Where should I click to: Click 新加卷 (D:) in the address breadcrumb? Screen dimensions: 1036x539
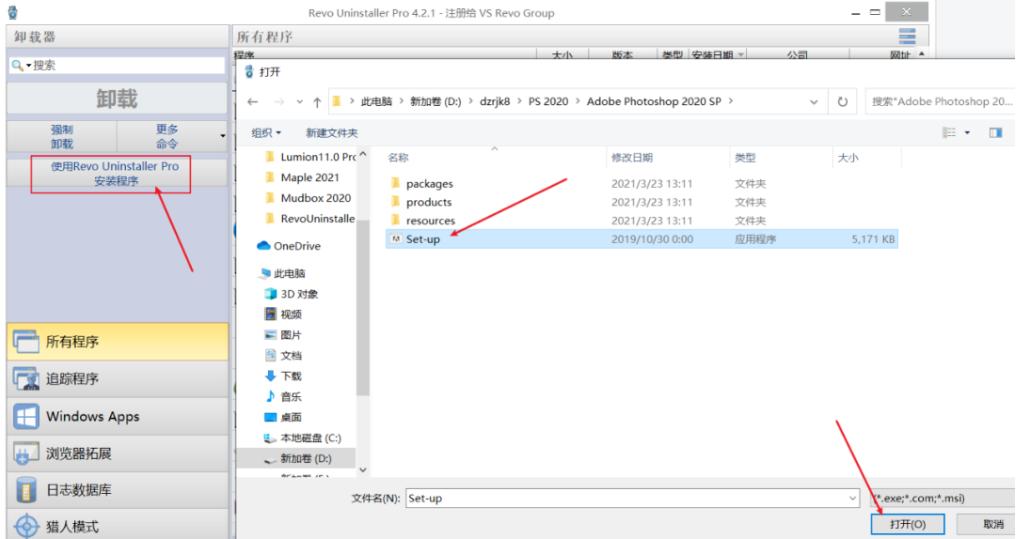435,101
